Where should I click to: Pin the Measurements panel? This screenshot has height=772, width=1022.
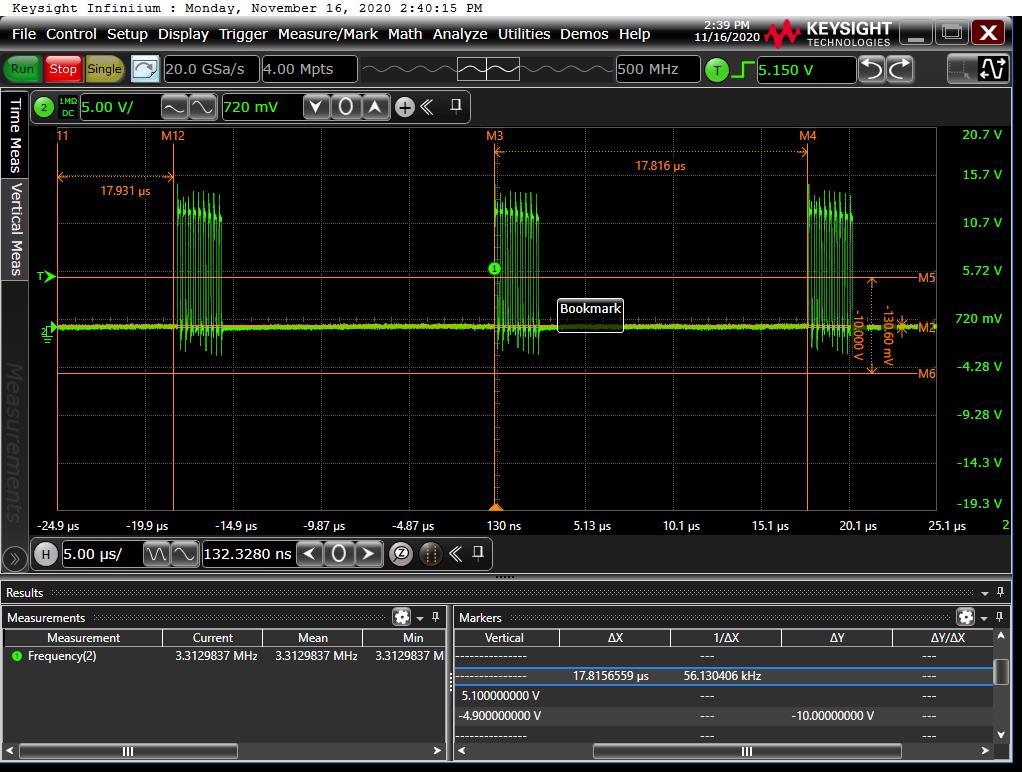435,617
